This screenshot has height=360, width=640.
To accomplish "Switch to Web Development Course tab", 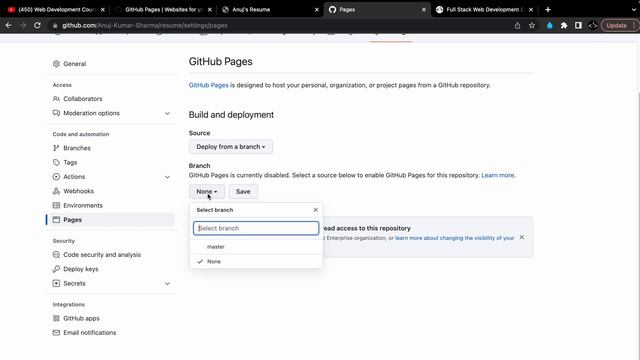I will click(x=56, y=9).
